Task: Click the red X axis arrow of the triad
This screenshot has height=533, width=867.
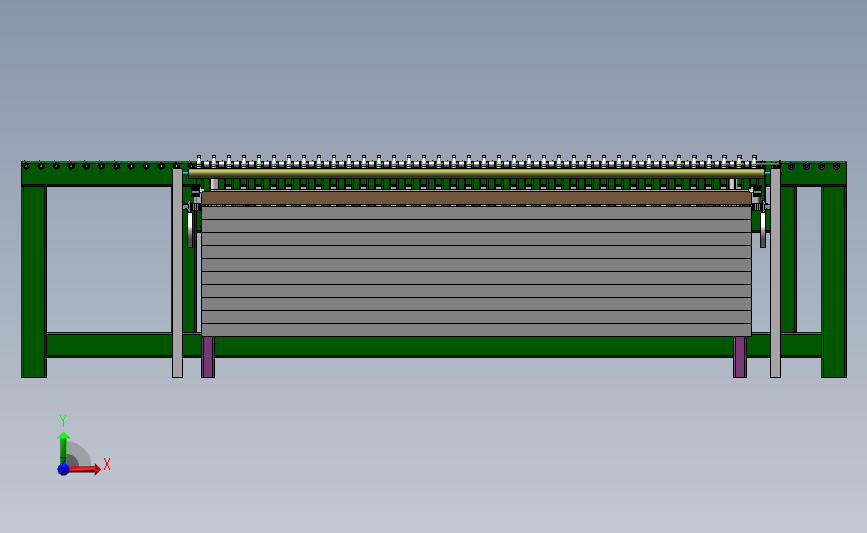Action: click(83, 469)
